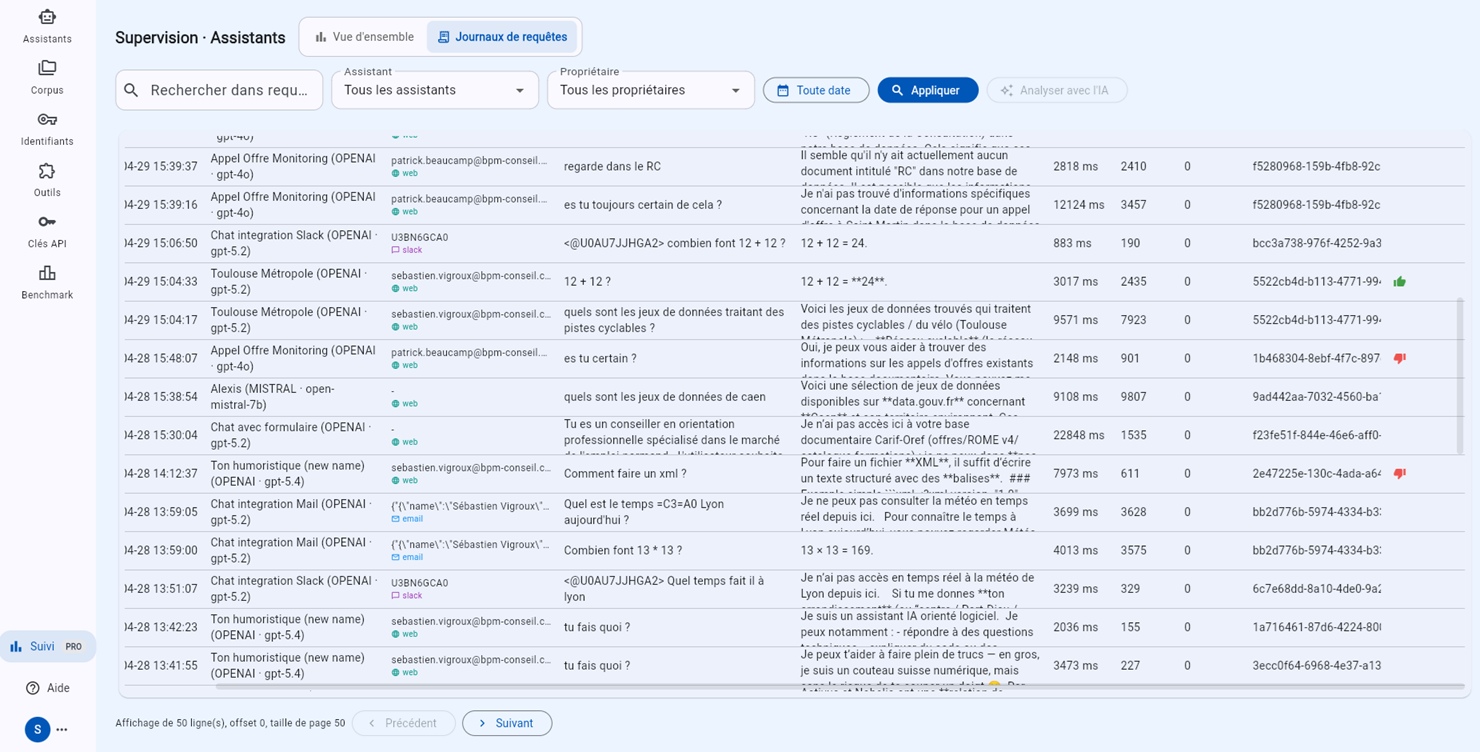Click the request ID starting with 9ad442aa
The image size is (1480, 752).
[x=1317, y=397]
